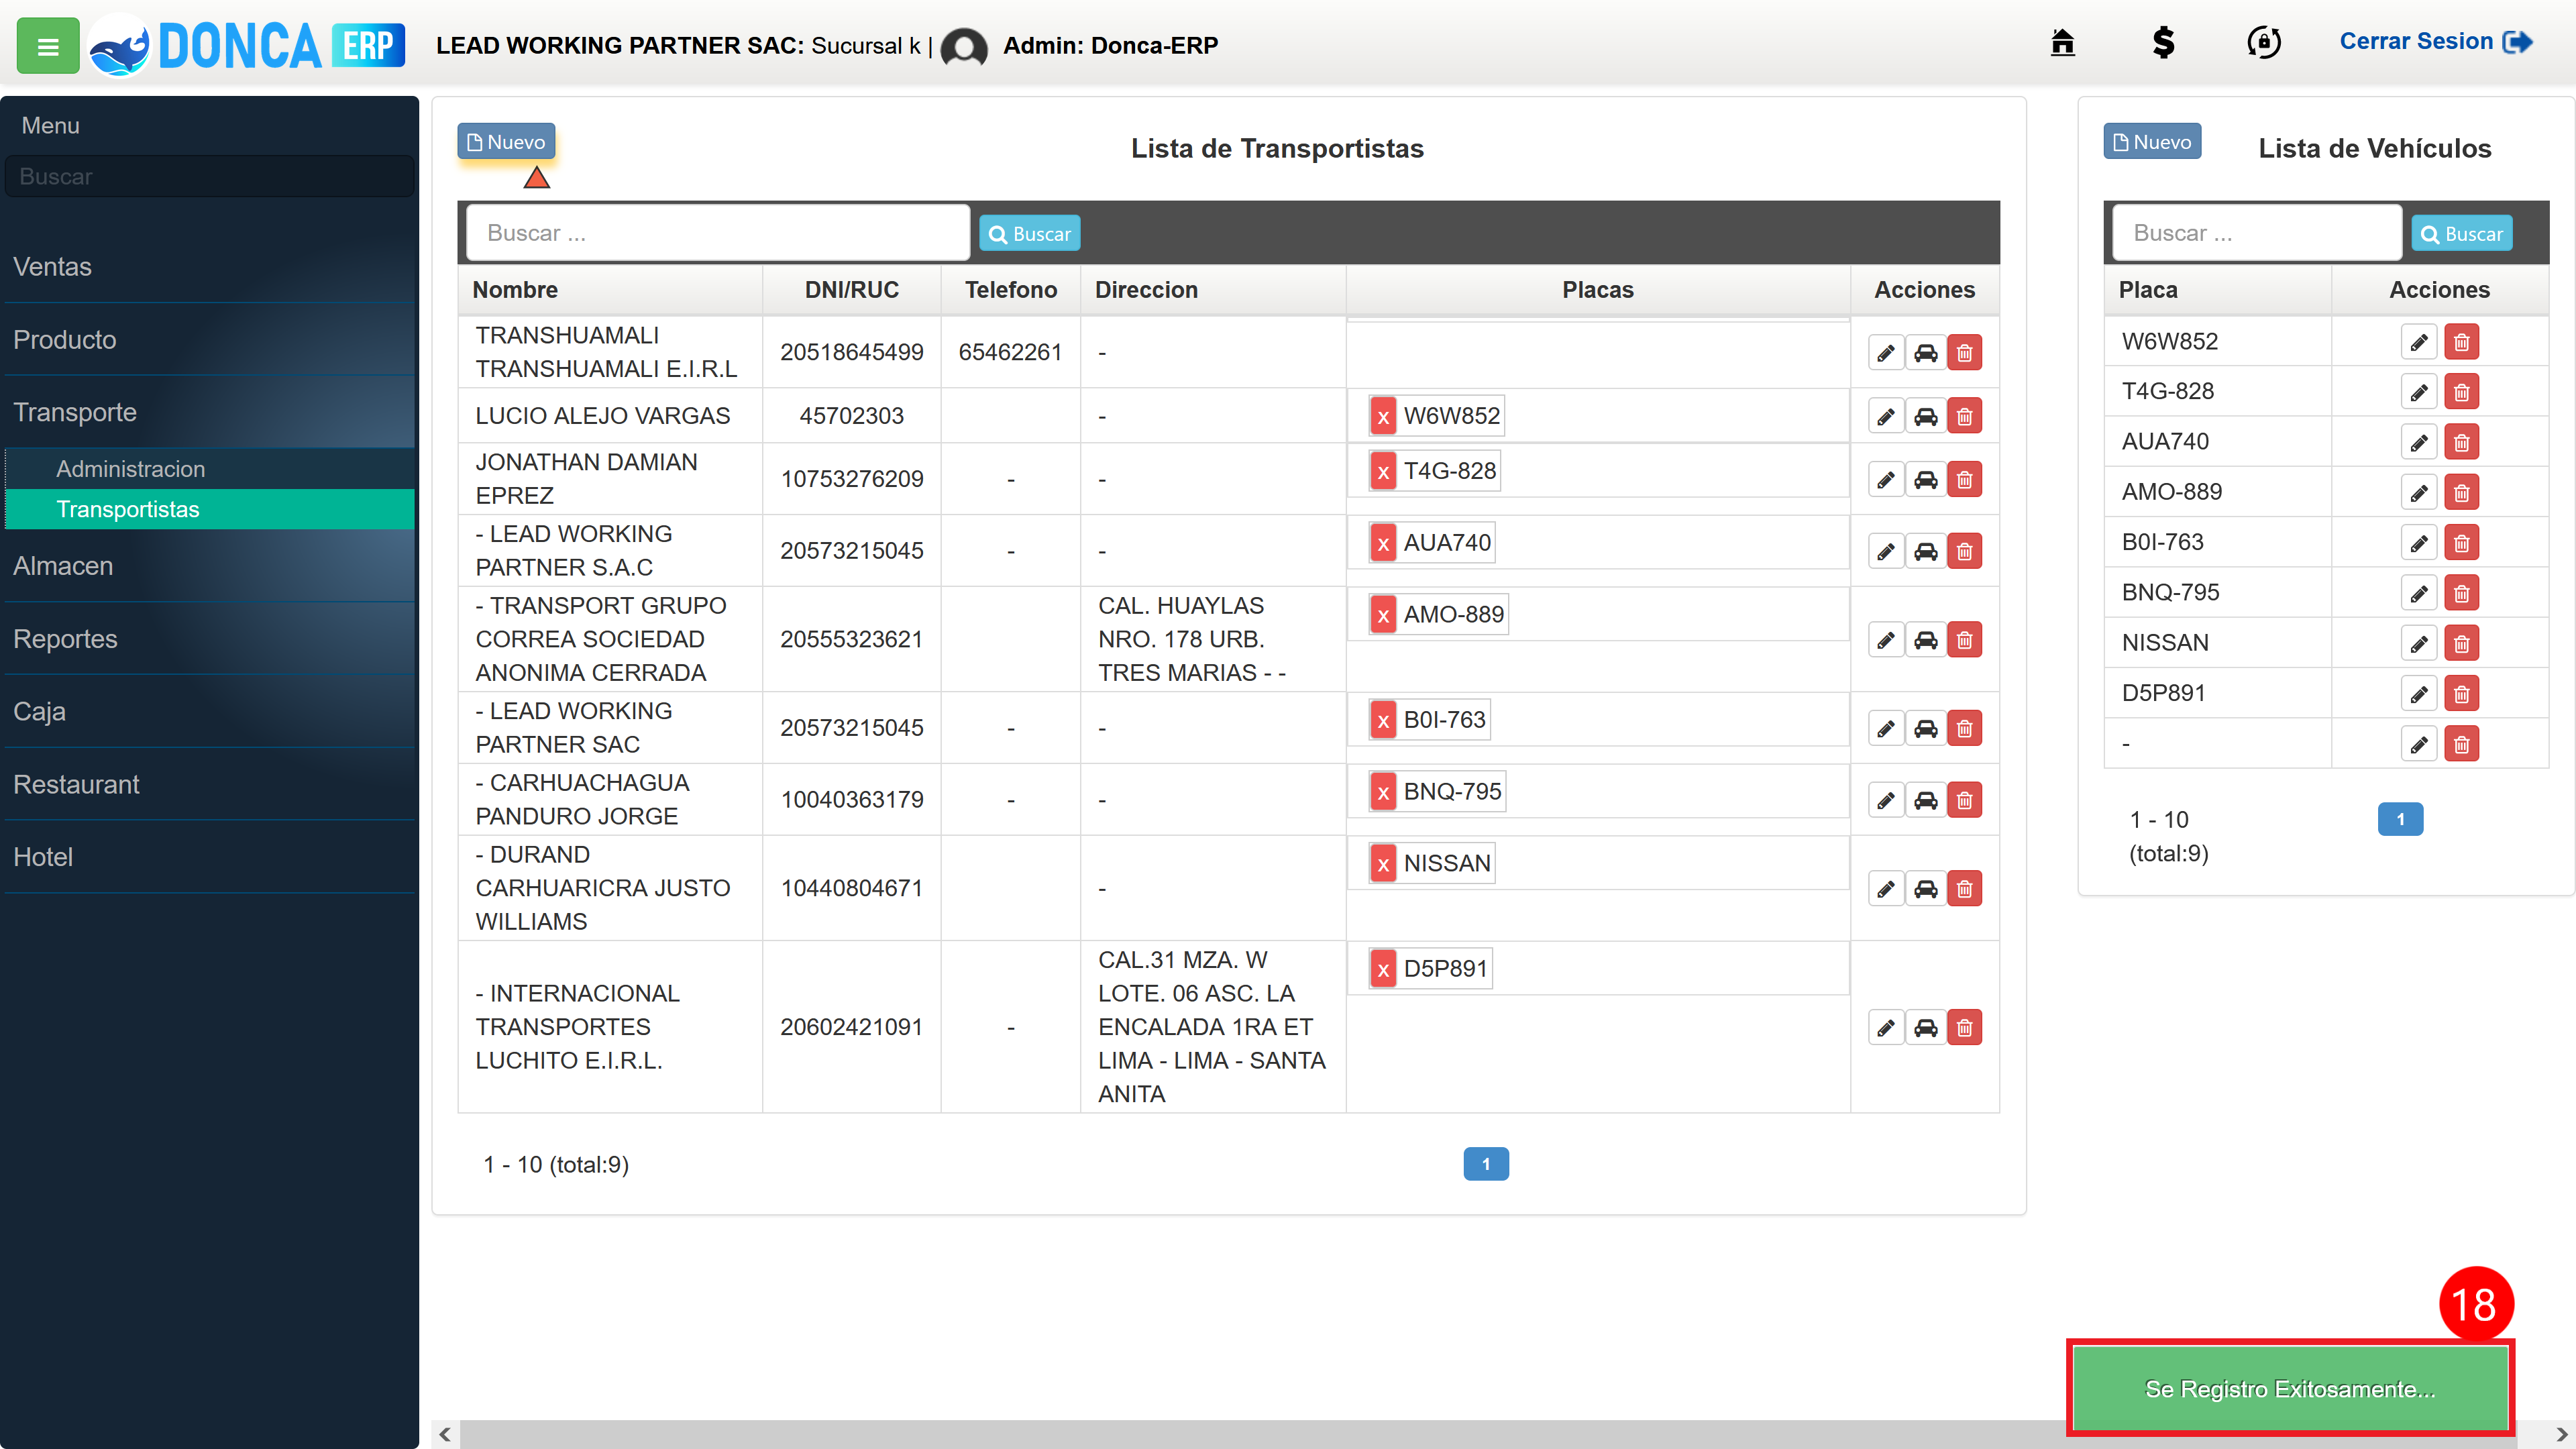Screen dimensions: 2576x1449
Task: Remove plate AUA740 with red x
Action: coord(1383,543)
